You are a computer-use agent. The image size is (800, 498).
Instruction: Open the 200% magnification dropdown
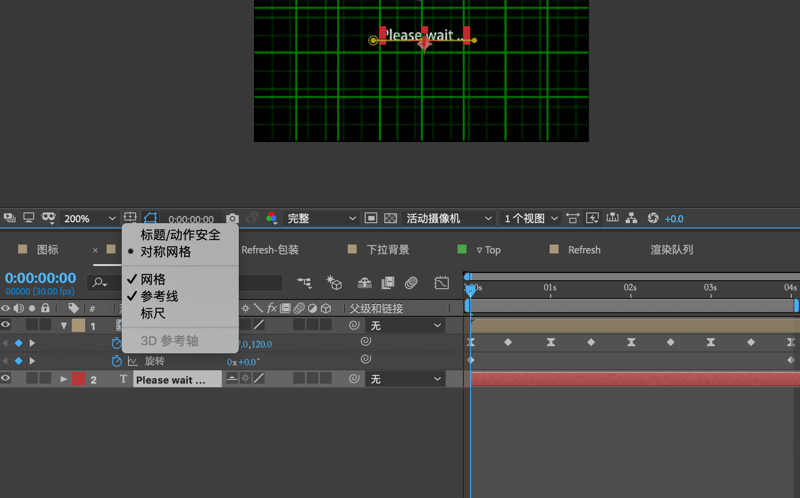pos(89,218)
